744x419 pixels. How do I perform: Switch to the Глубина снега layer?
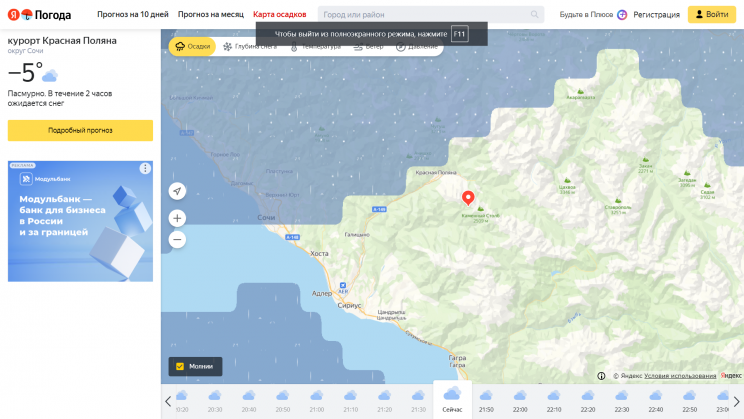click(x=250, y=47)
